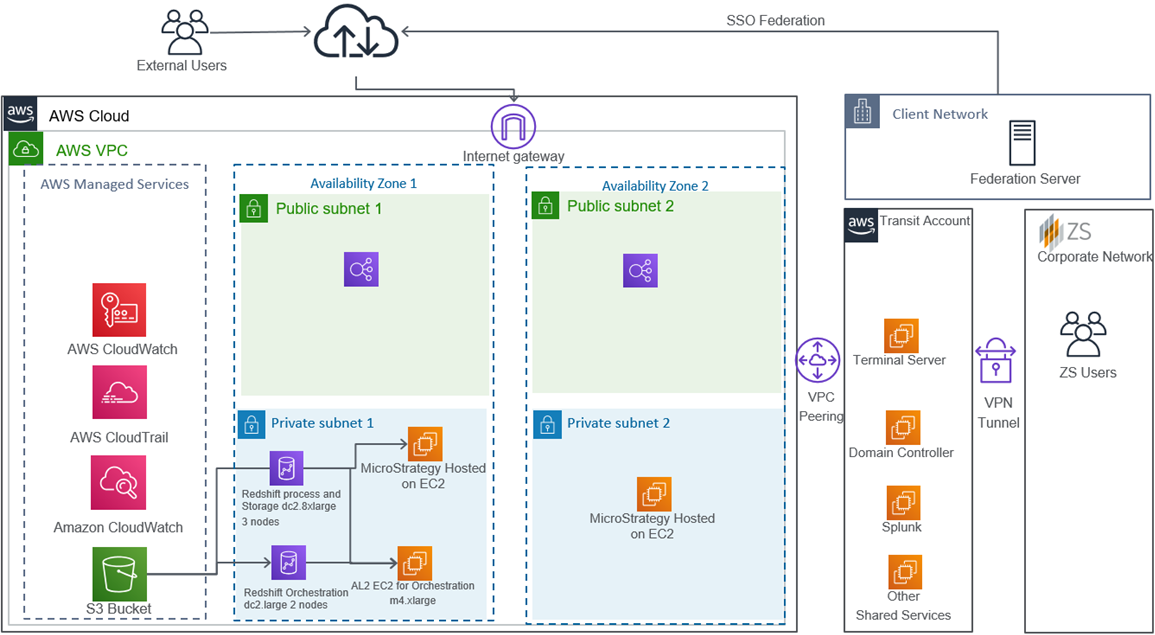Click the Availability Zone 1 label
The width and height of the screenshot is (1155, 635).
363,182
